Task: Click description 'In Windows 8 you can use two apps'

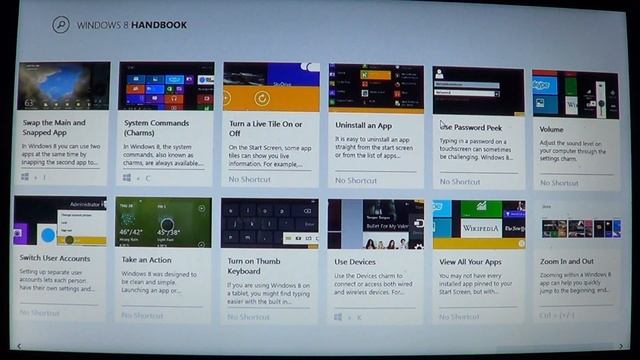Action: click(x=61, y=154)
